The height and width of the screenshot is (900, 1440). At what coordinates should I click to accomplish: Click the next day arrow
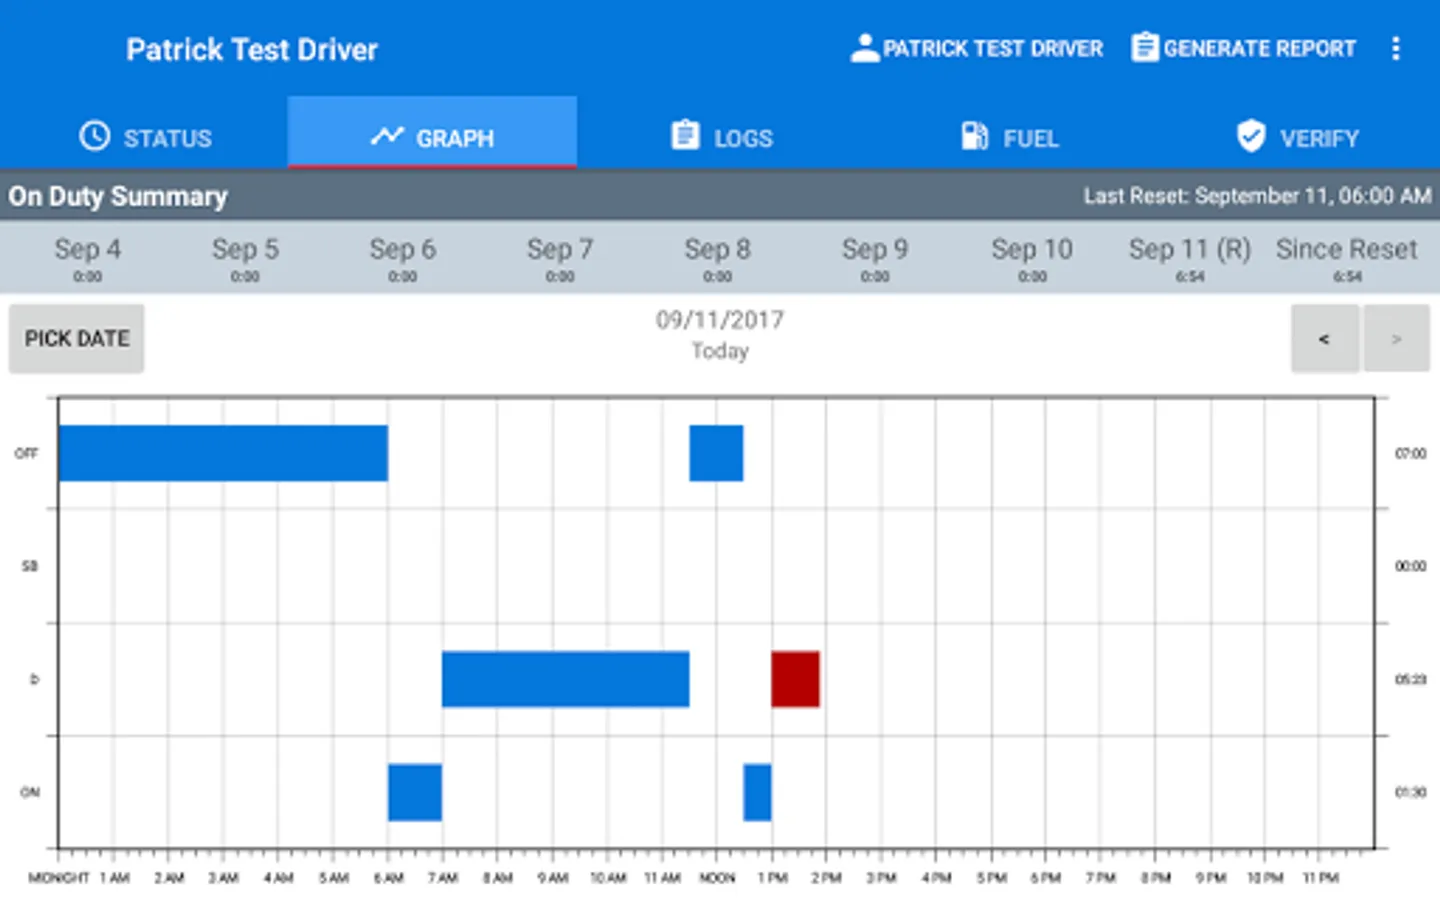click(1396, 339)
